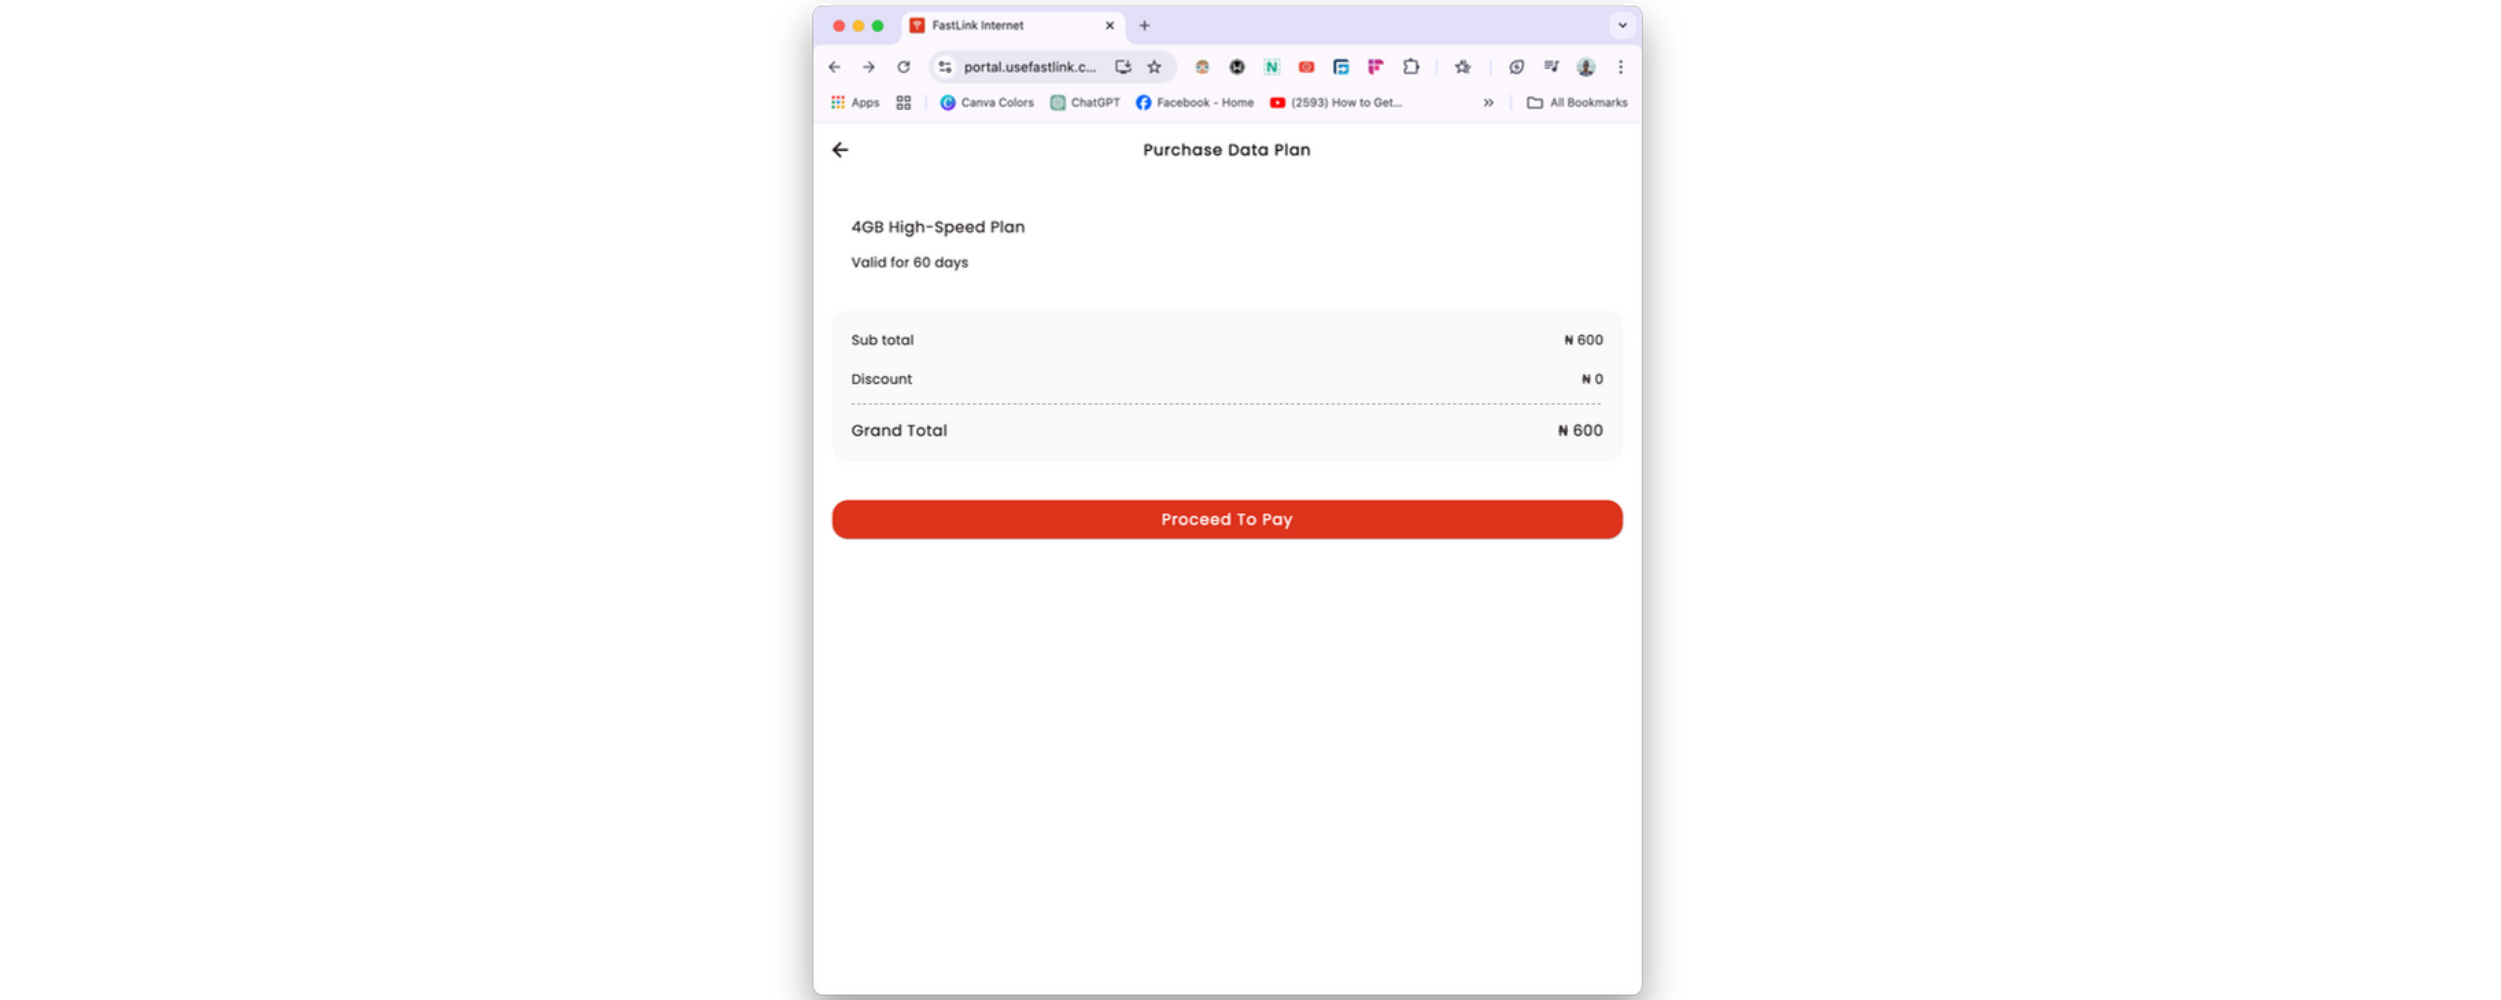Open the ChatGPT bookmark

pyautogui.click(x=1085, y=103)
